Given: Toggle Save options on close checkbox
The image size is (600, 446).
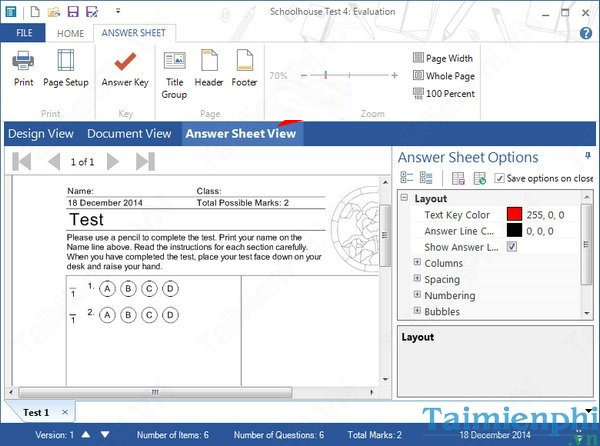Looking at the screenshot, I should [499, 178].
